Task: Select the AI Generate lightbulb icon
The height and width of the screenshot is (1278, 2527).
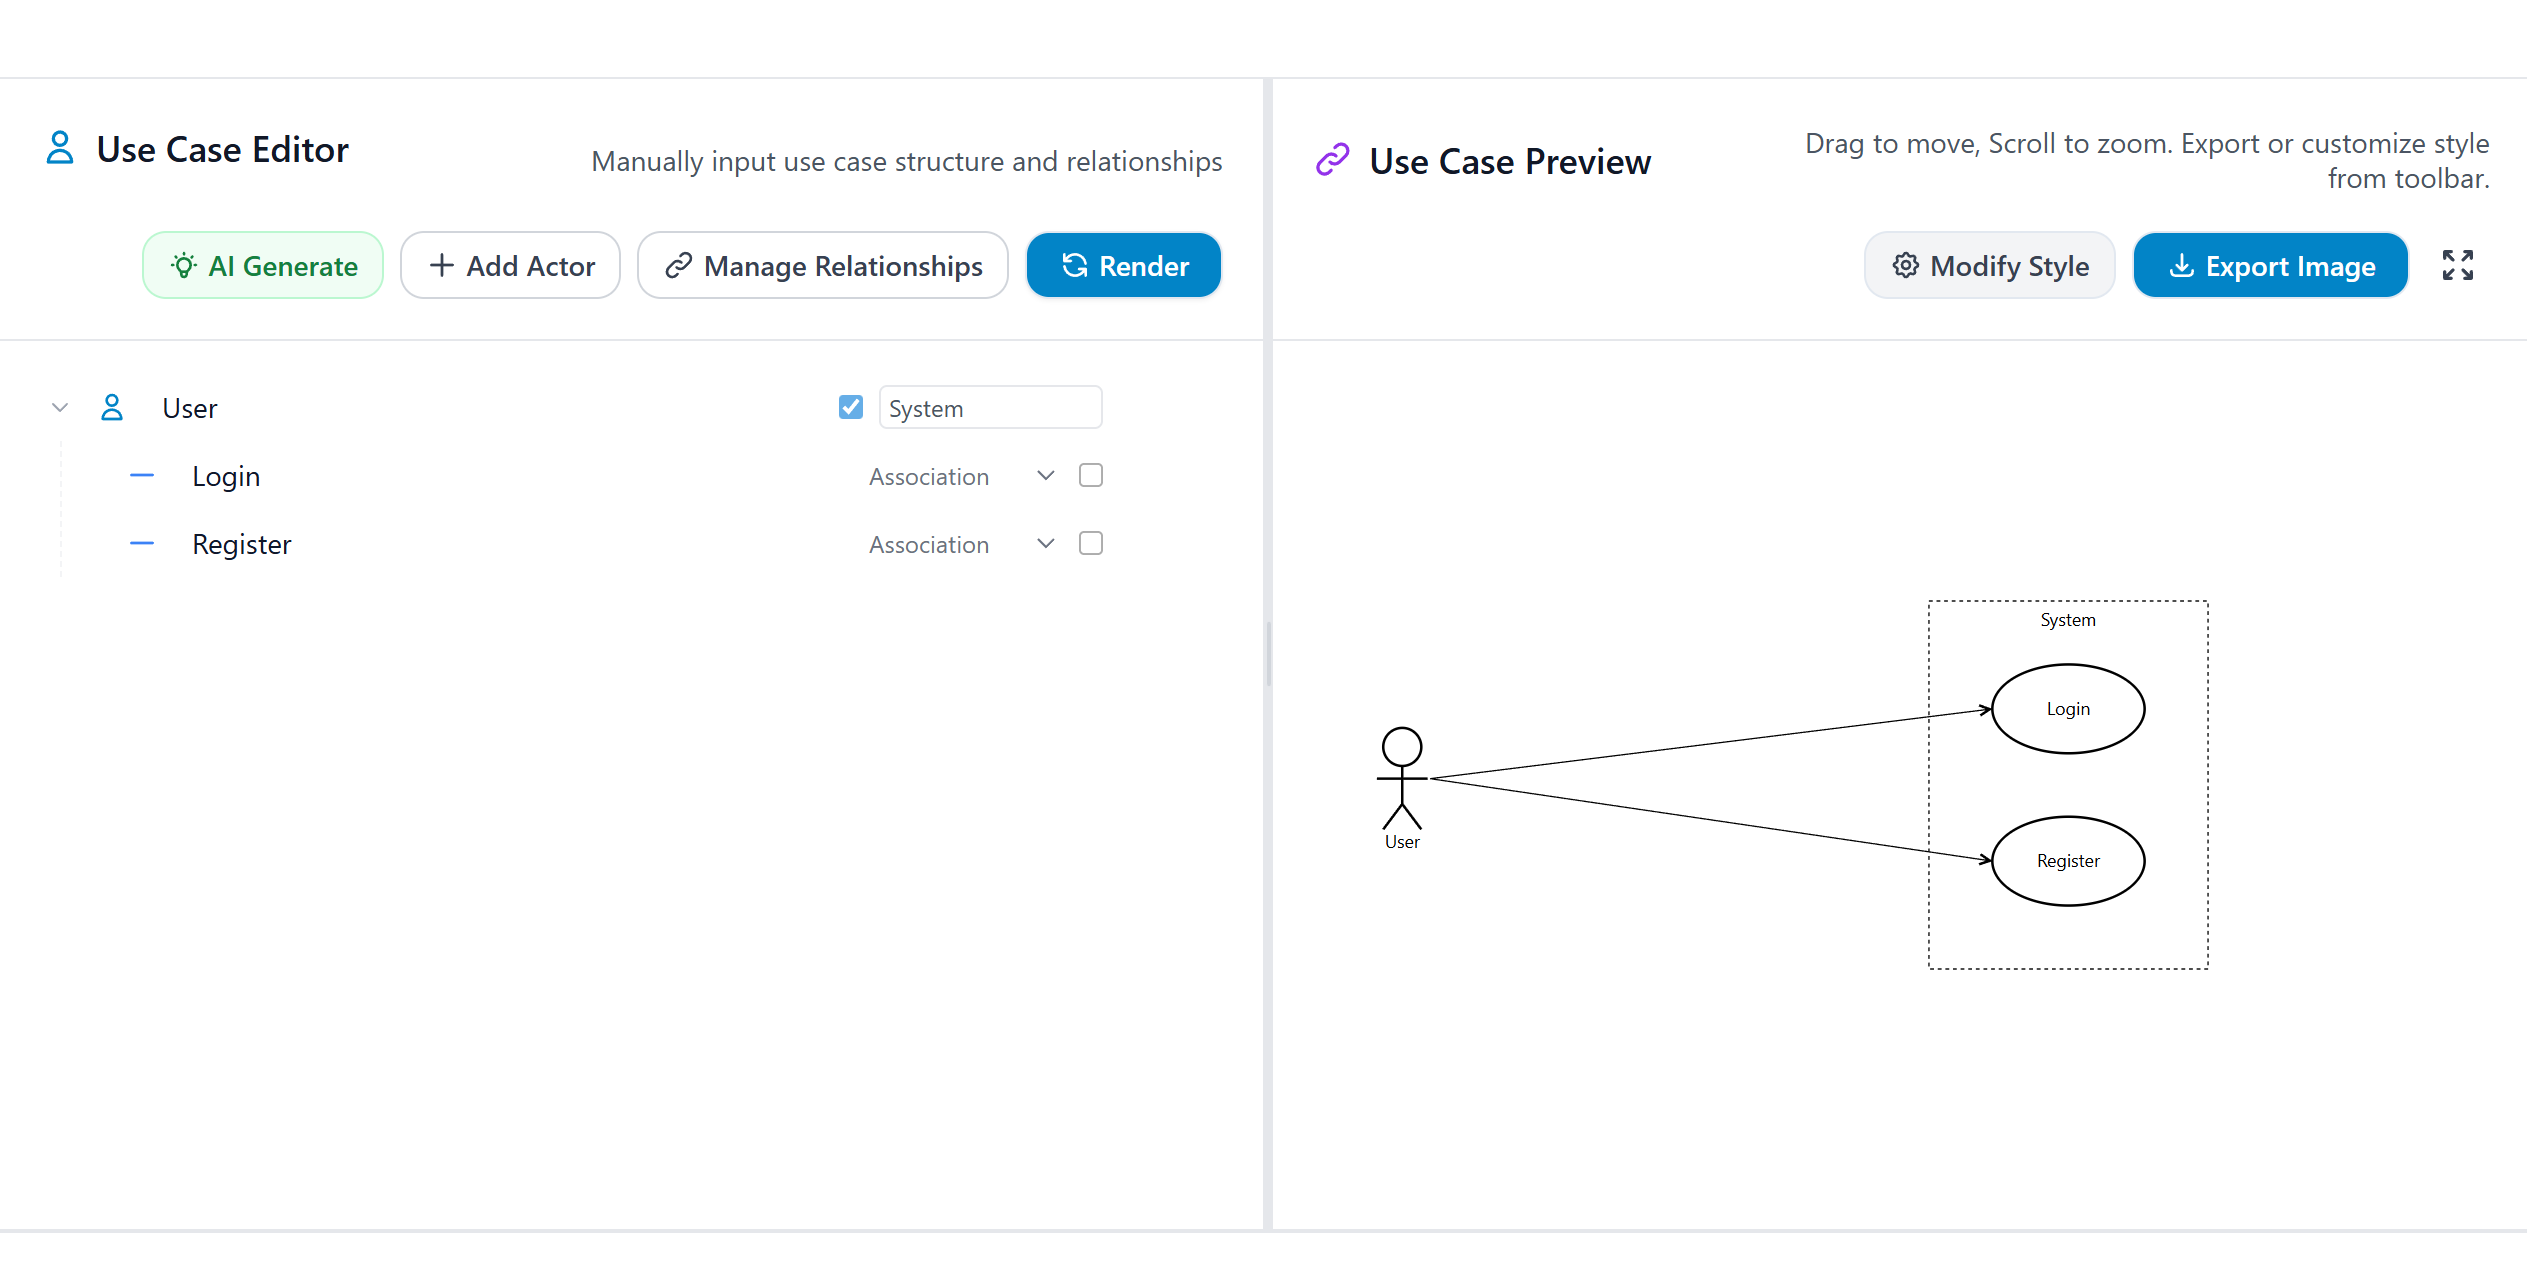Action: 183,265
